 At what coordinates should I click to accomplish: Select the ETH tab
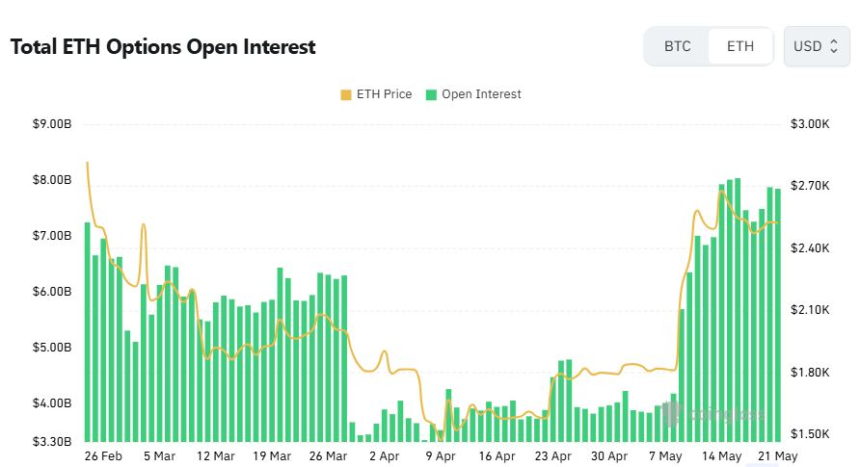pyautogui.click(x=740, y=46)
